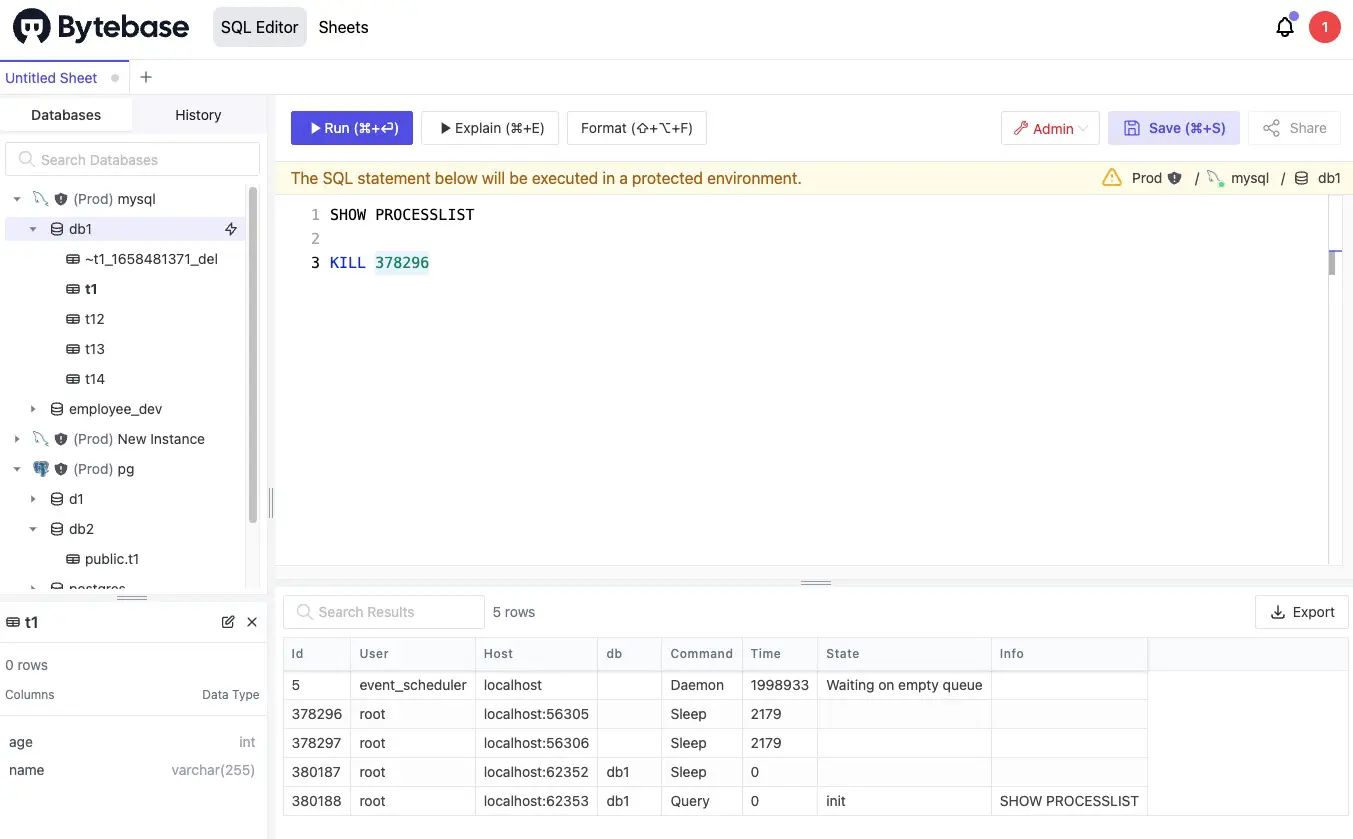Screen dimensions: 1353x839
Task: Add a new sheet tab with plus icon
Action: (x=146, y=77)
